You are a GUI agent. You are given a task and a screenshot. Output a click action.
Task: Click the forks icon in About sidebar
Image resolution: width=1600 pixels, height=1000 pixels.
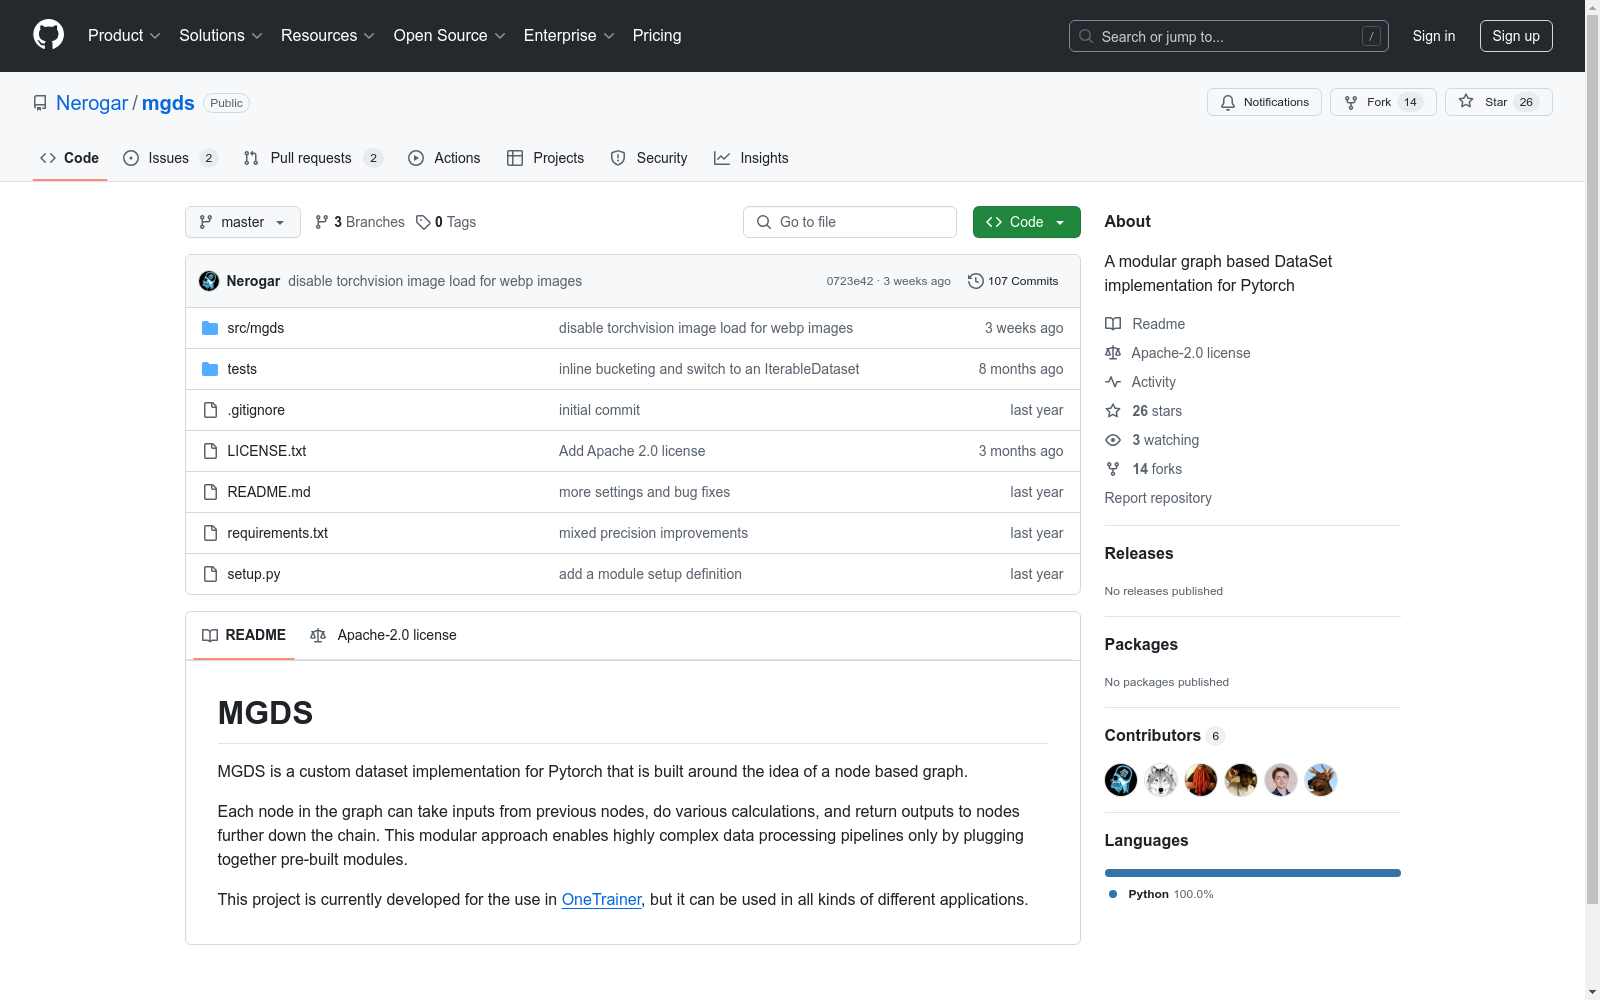(1113, 469)
